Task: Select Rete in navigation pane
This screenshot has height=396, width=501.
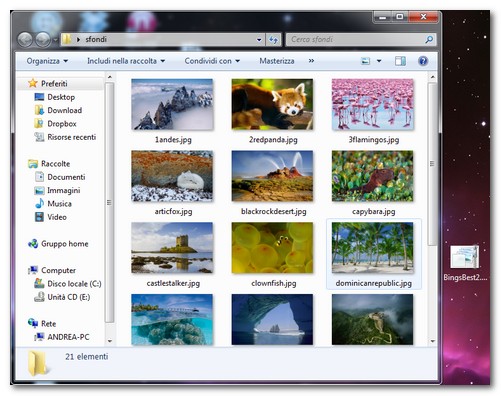Action: [x=48, y=324]
